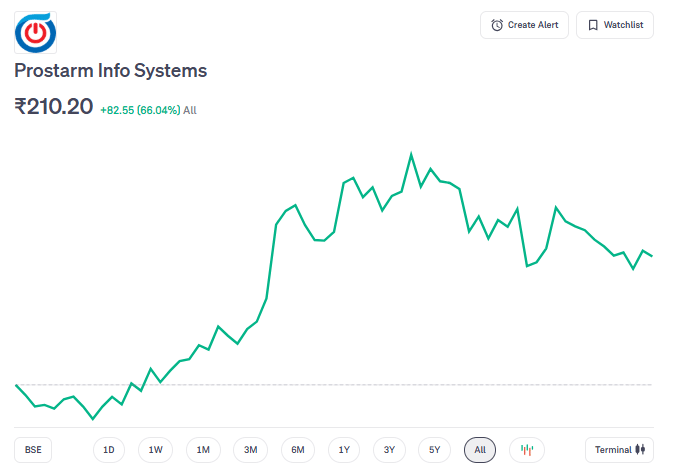The height and width of the screenshot is (472, 674).
Task: Switch chart to 1M range
Action: (203, 450)
